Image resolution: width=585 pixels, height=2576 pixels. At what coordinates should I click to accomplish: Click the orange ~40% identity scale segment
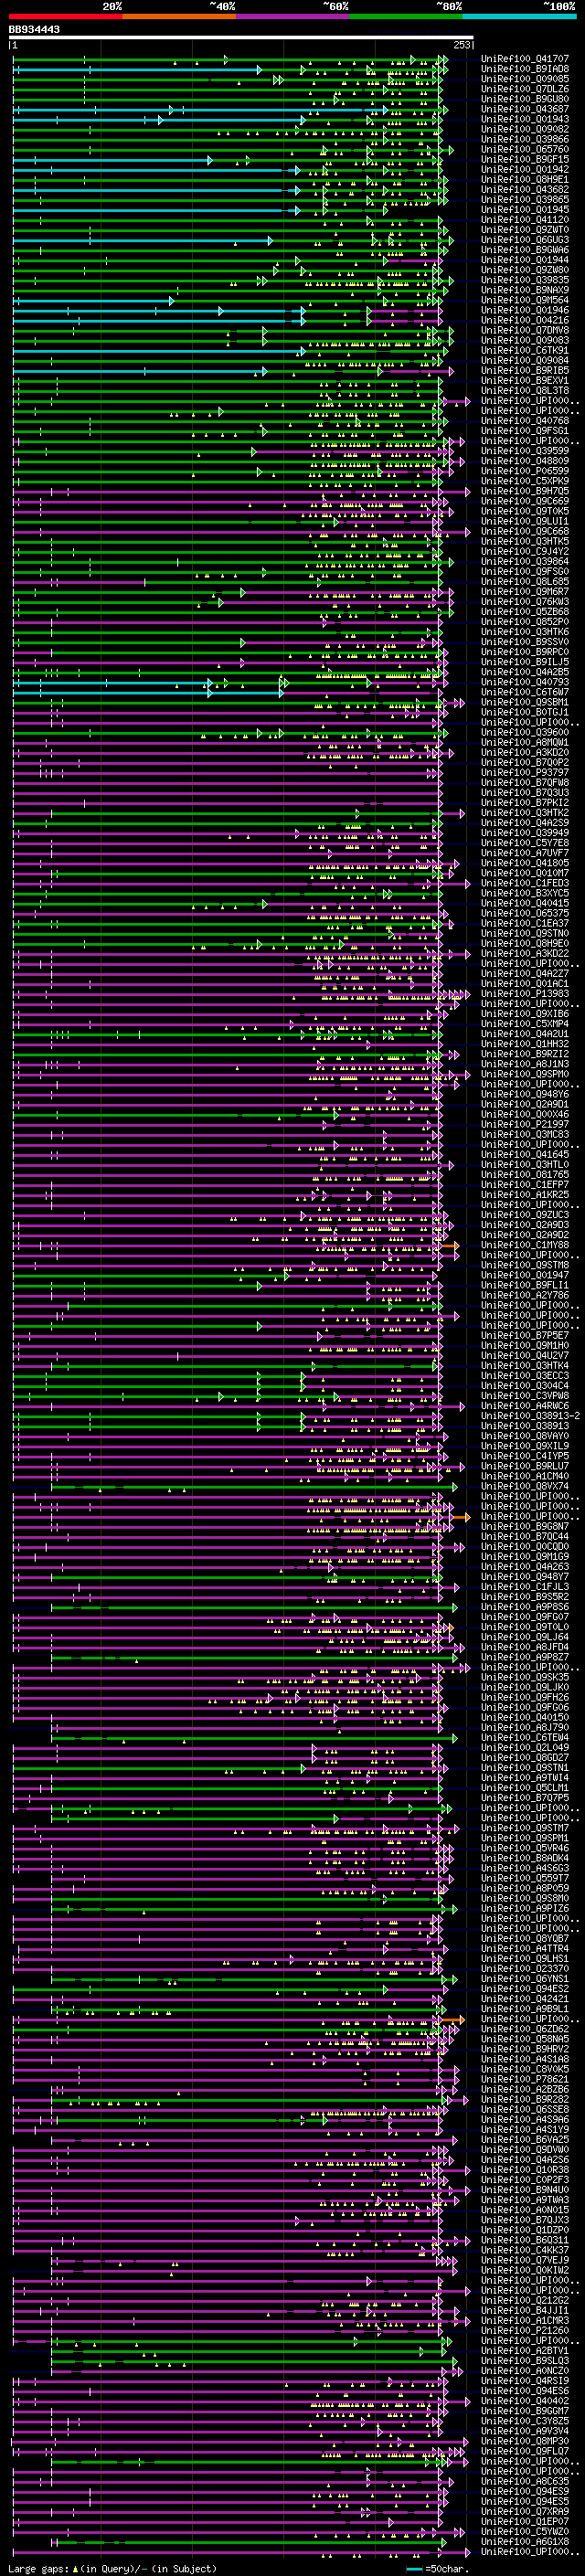(179, 17)
